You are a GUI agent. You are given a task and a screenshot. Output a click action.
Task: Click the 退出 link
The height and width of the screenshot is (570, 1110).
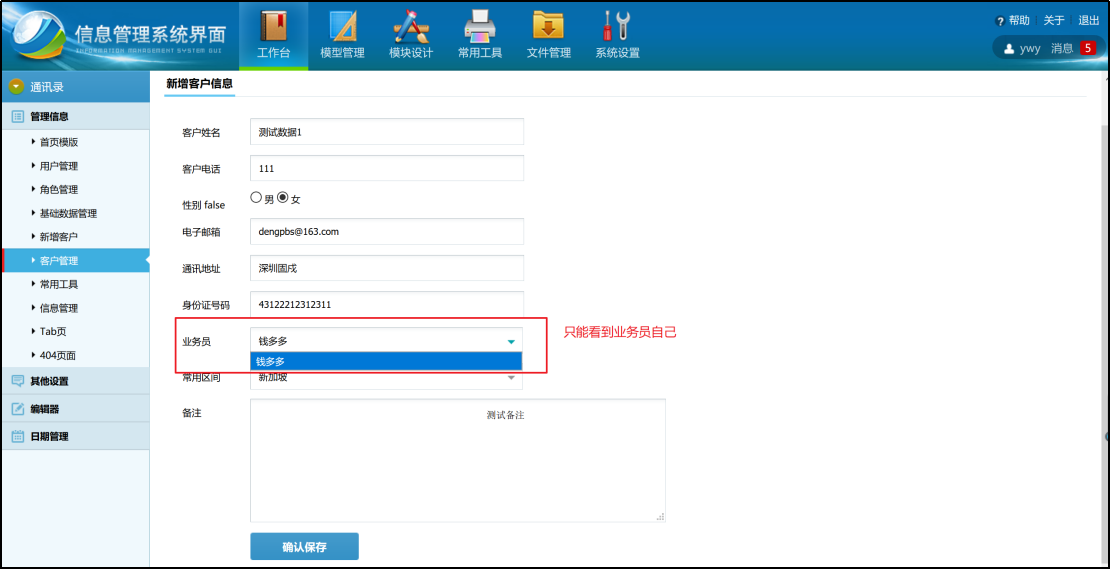tap(1089, 21)
